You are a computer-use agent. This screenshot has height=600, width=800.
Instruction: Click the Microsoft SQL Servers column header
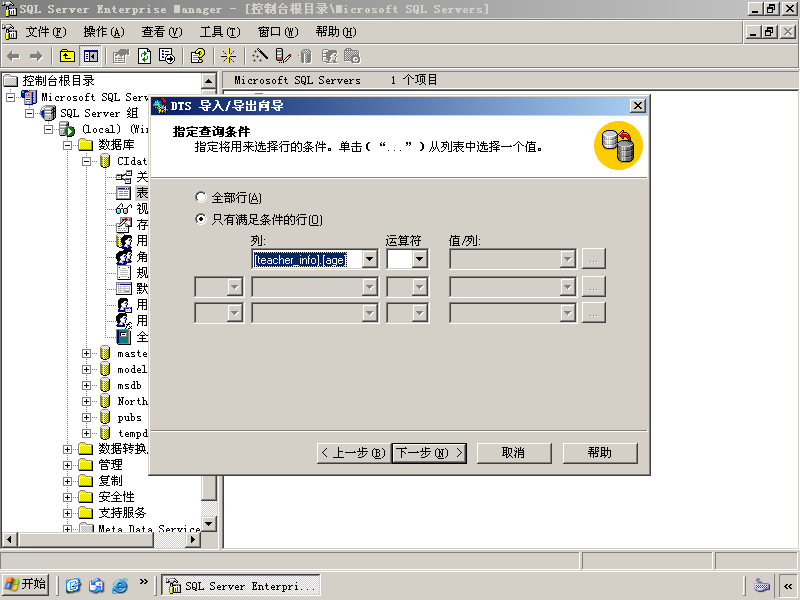(297, 80)
